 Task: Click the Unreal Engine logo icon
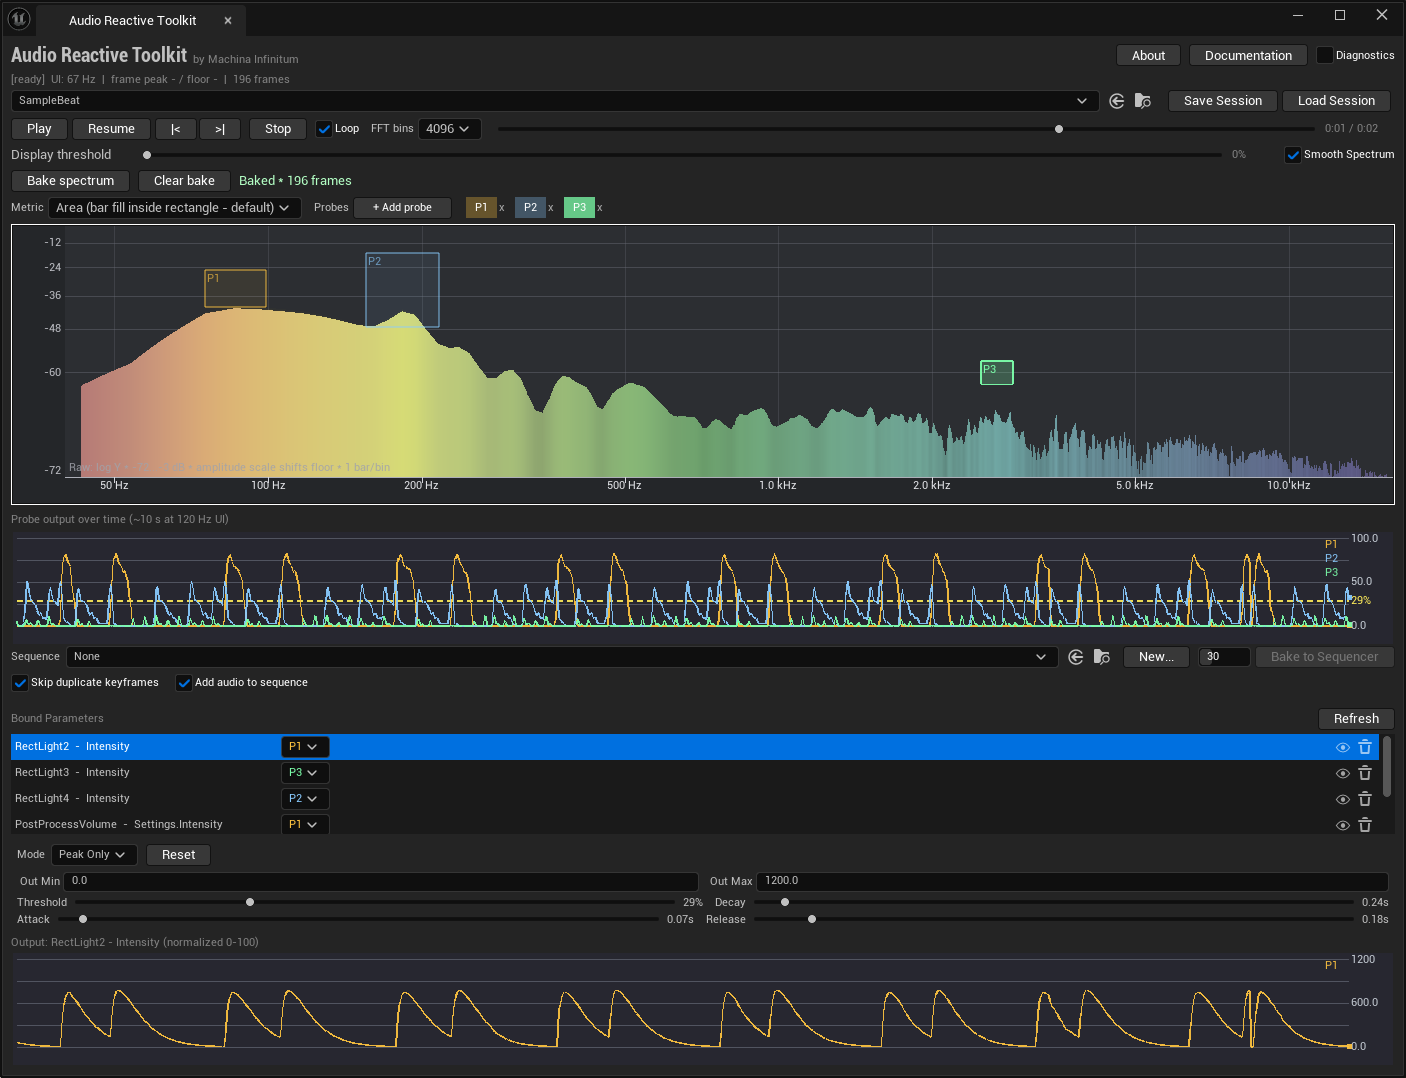[x=19, y=18]
